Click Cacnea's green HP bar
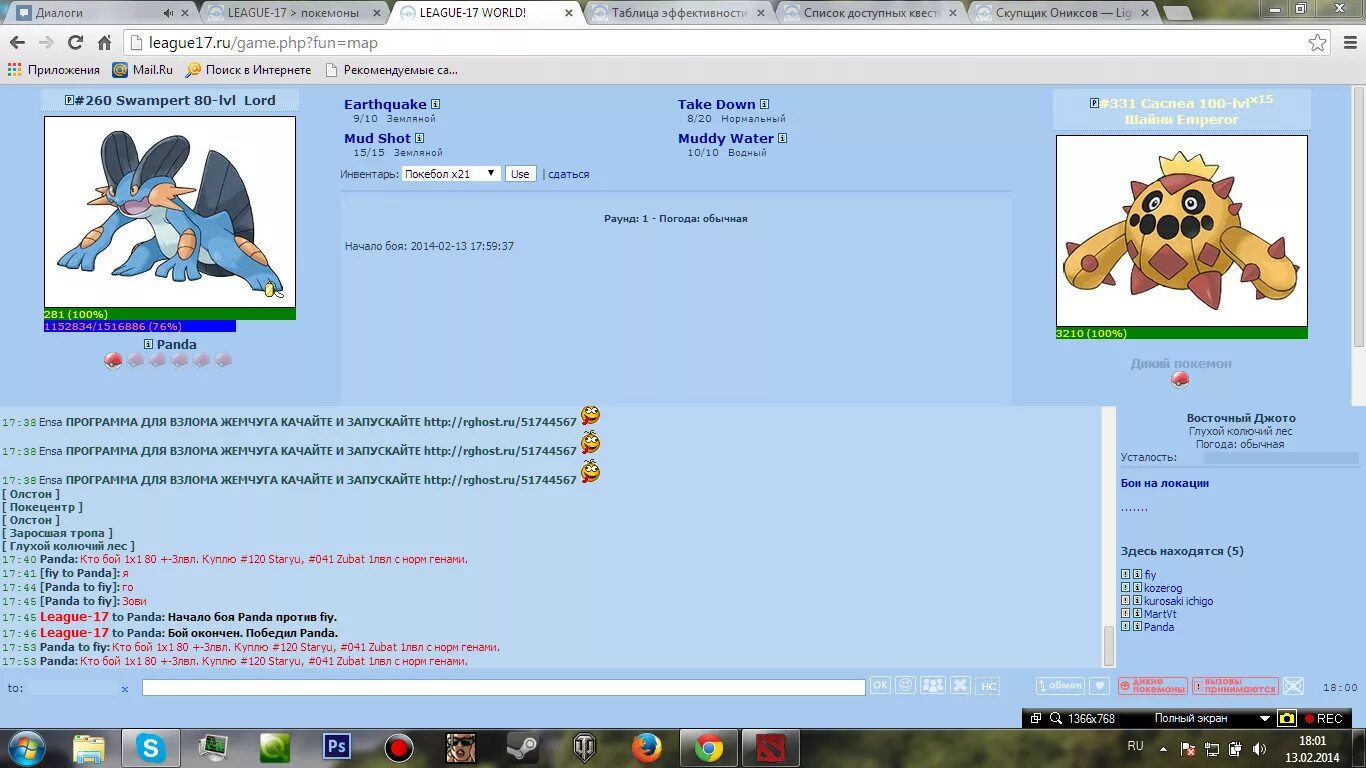1366x768 pixels. coord(1182,333)
